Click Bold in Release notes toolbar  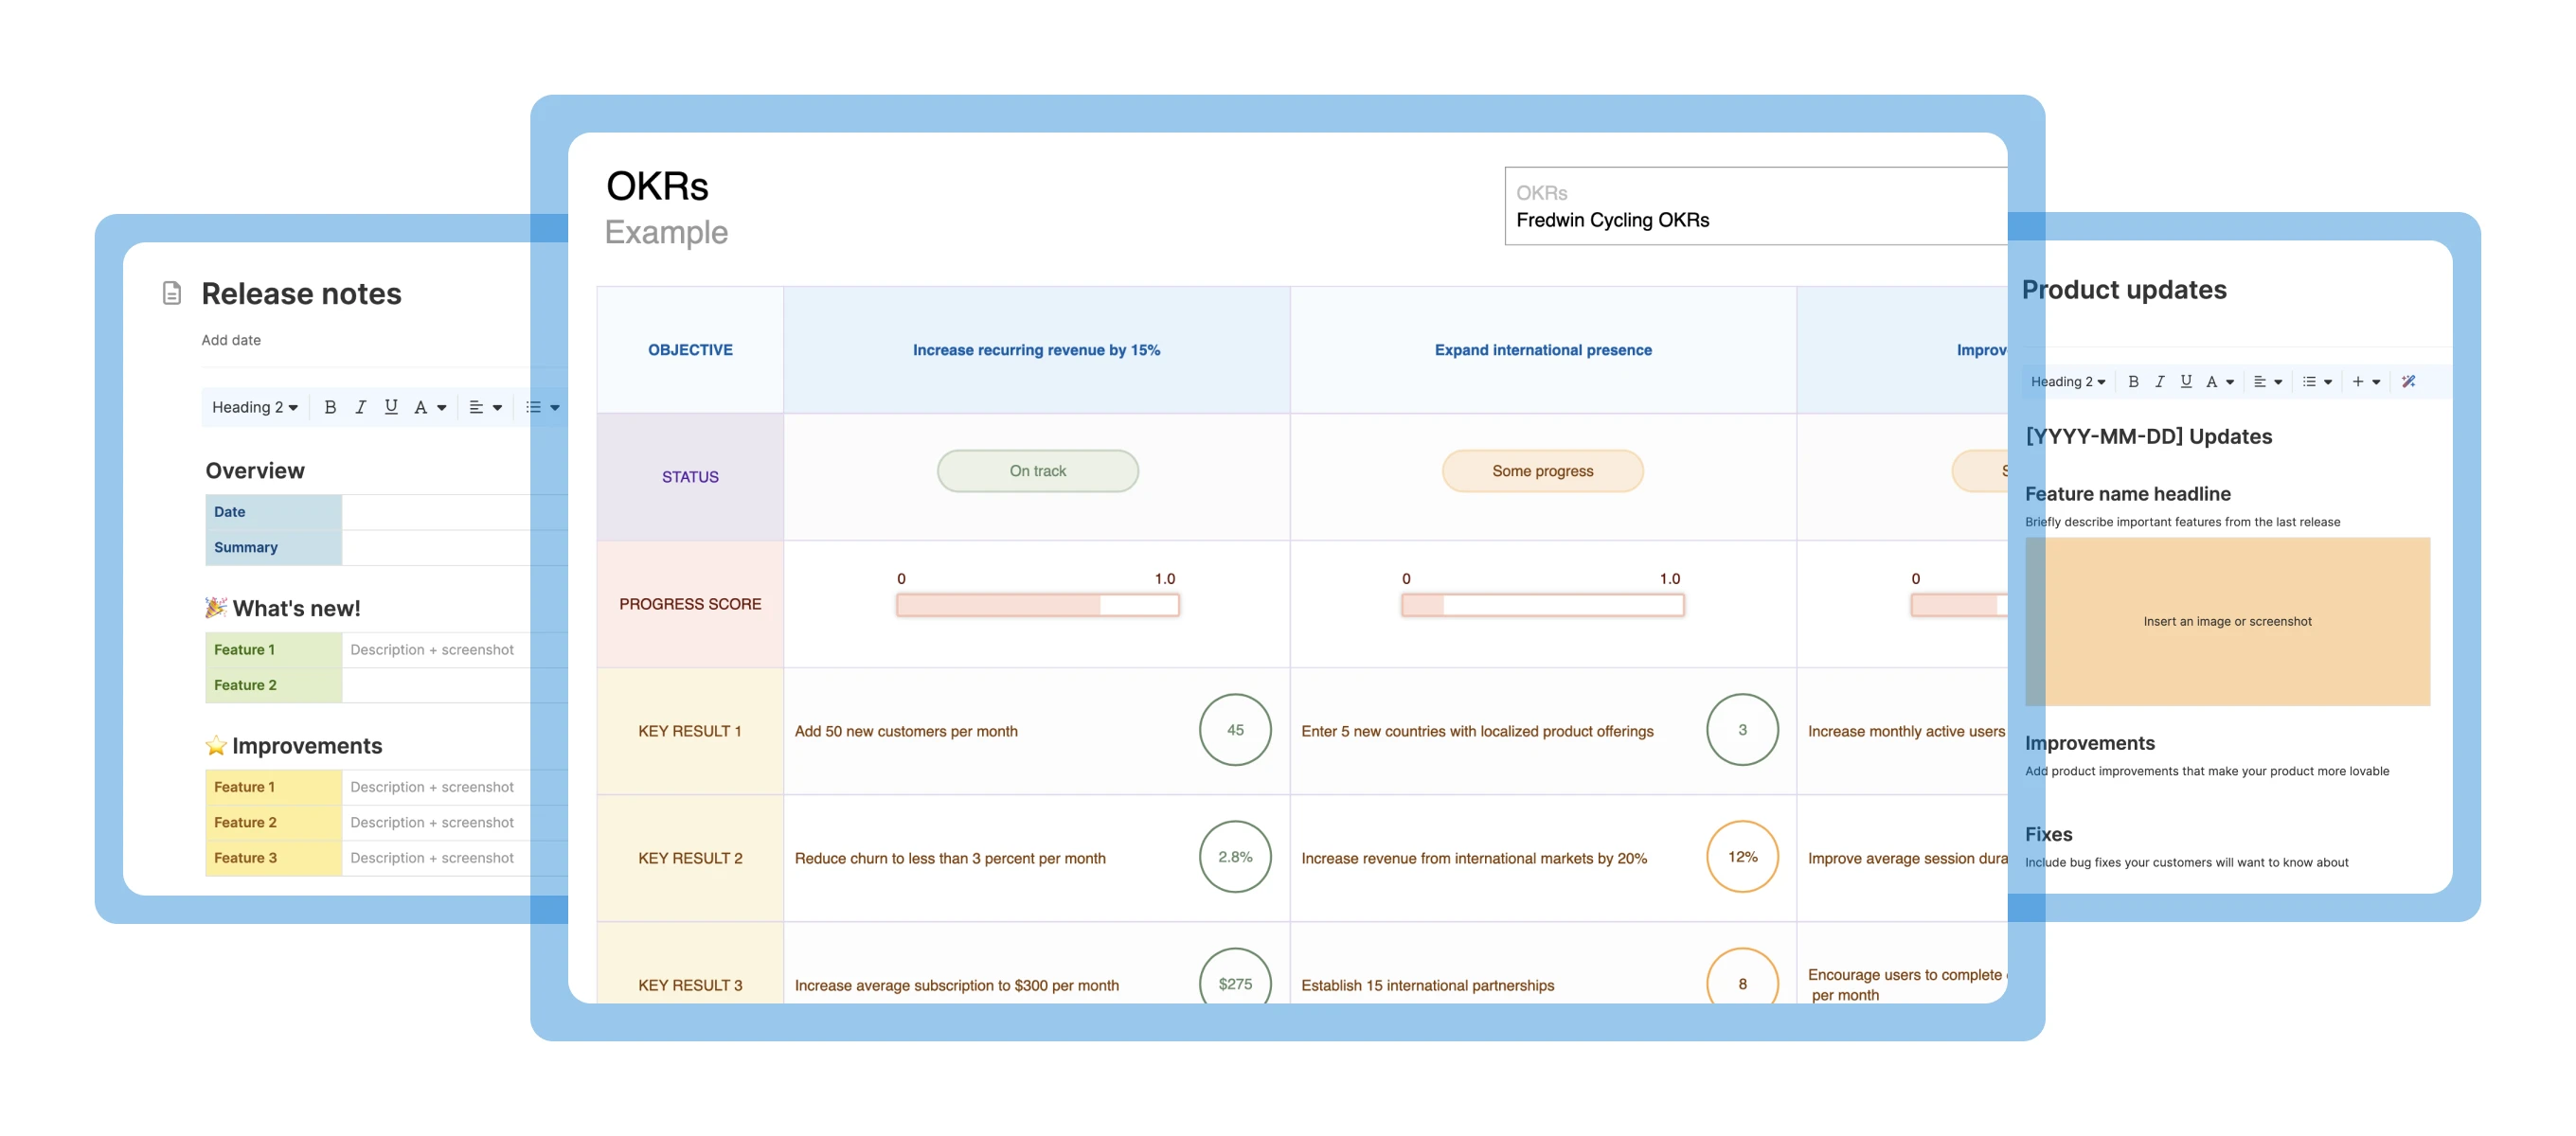330,407
